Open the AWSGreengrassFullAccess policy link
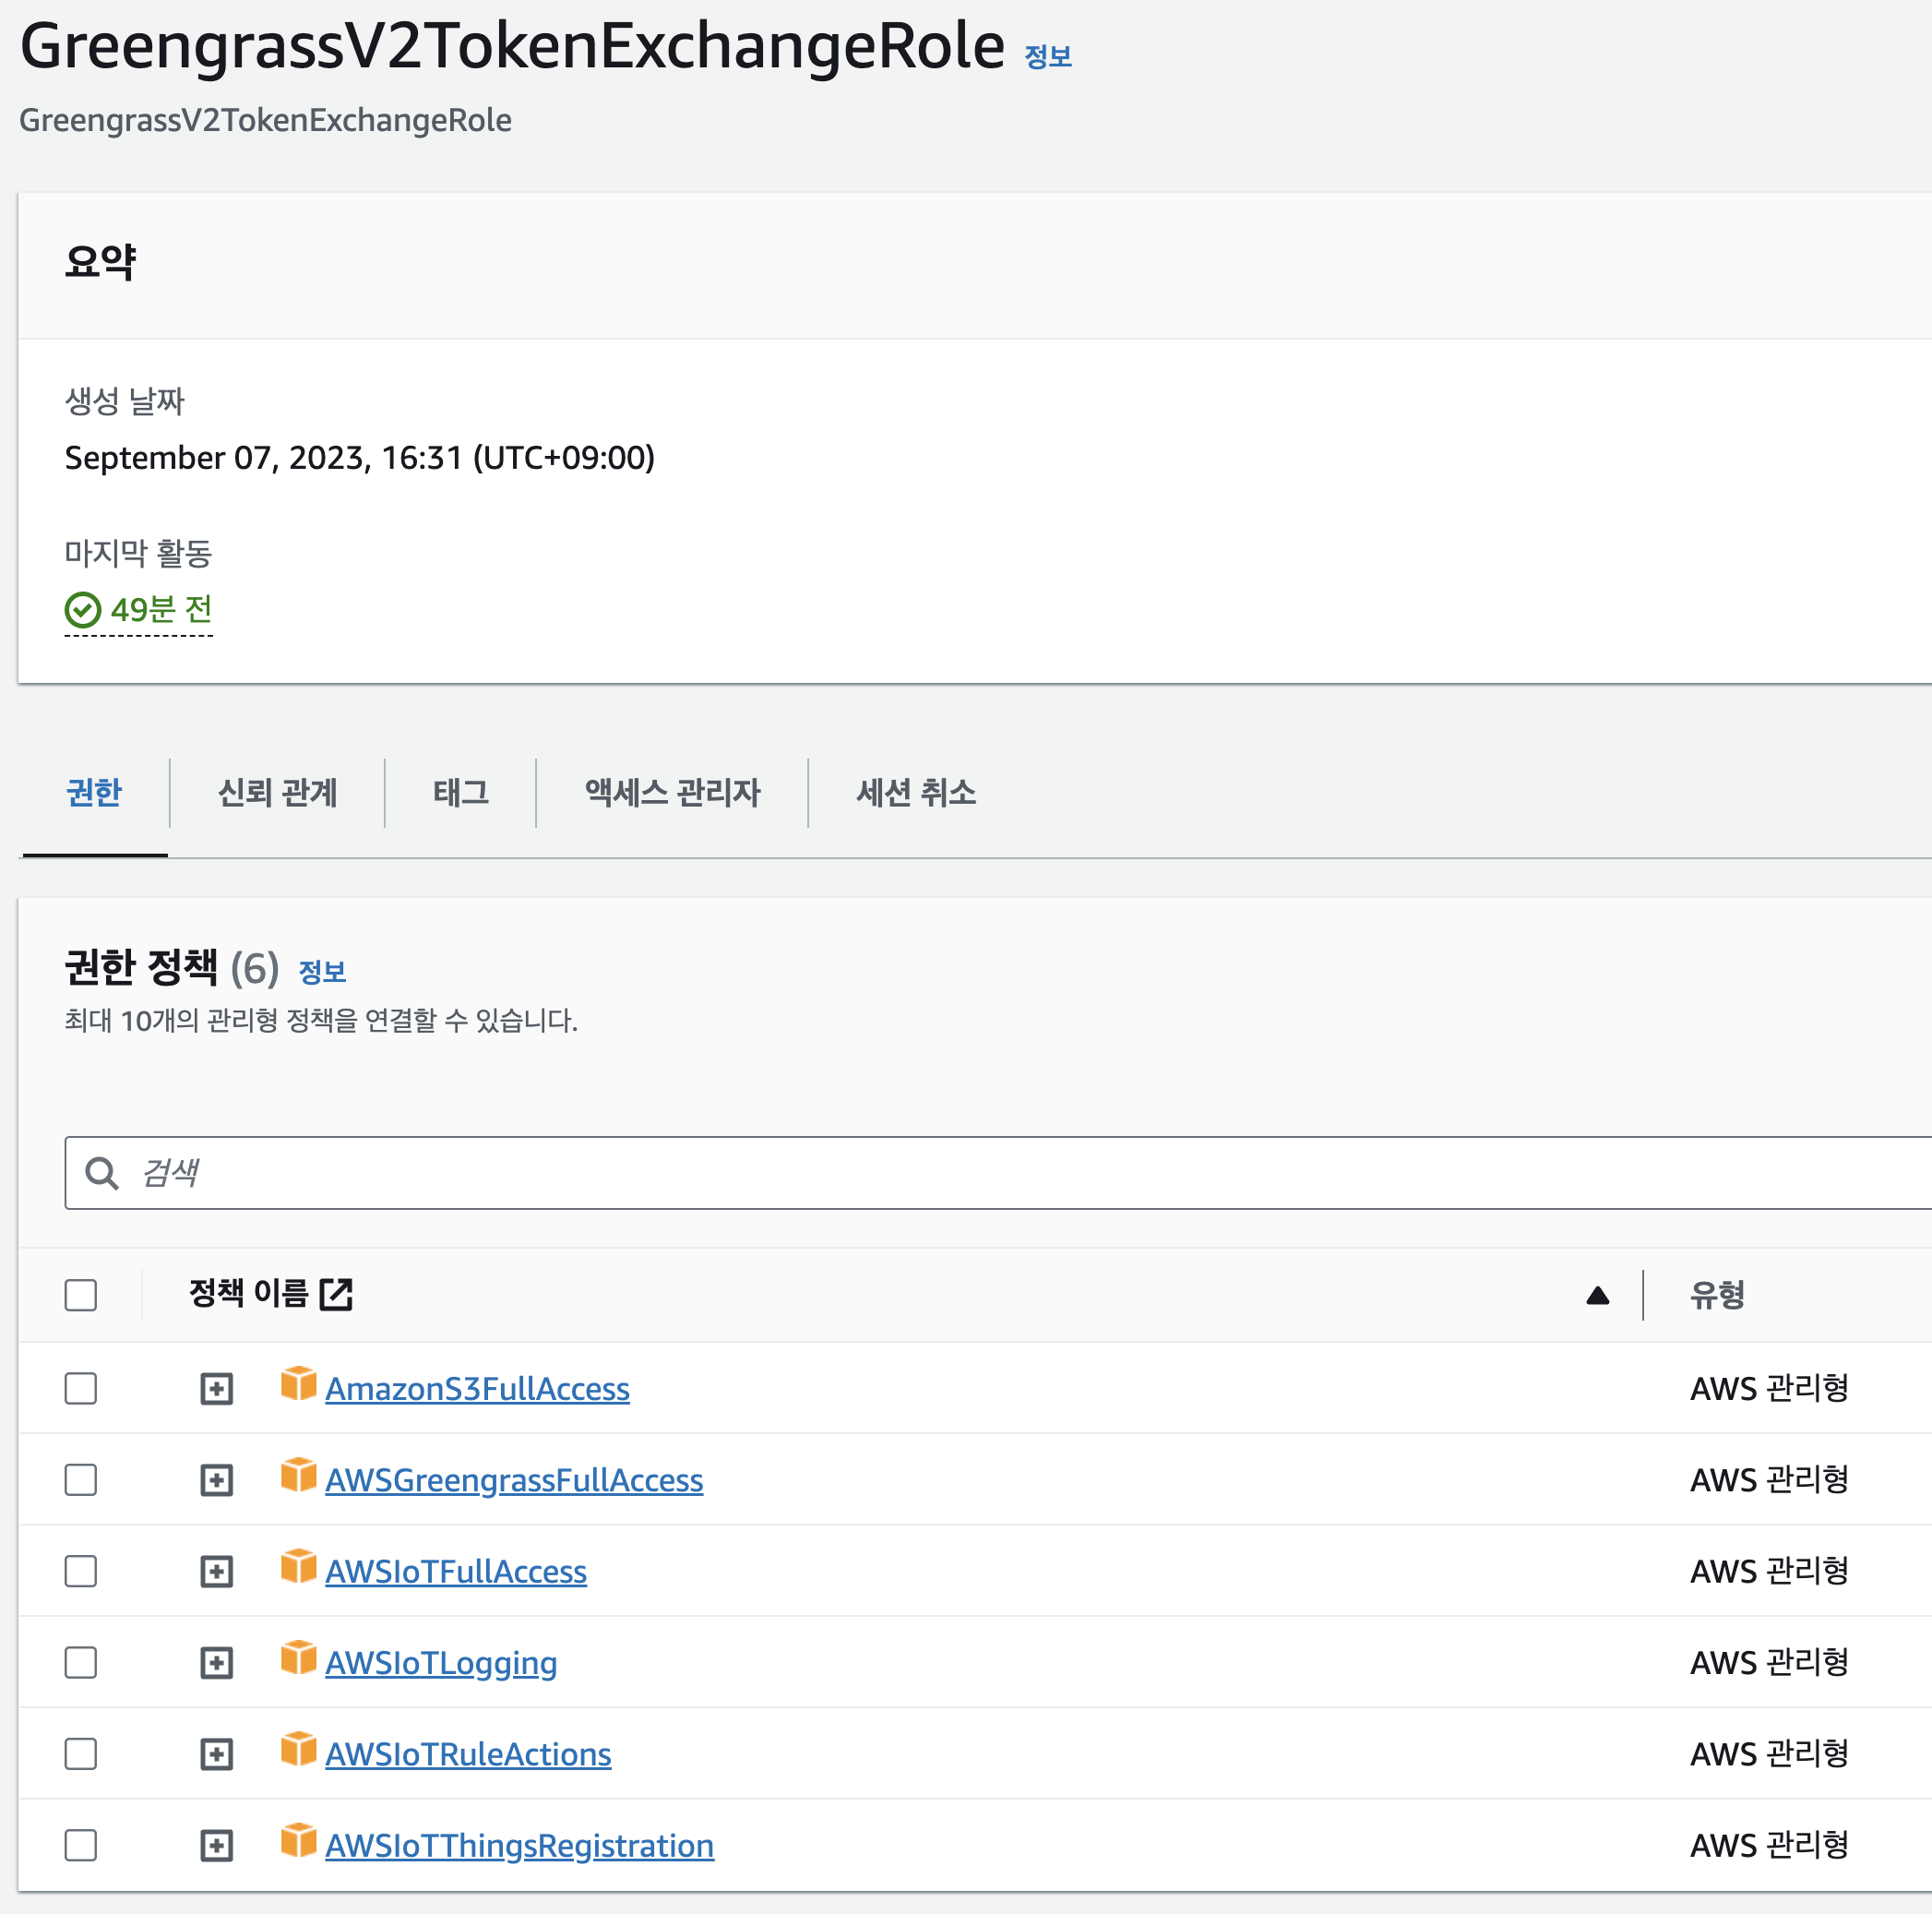 click(514, 1480)
